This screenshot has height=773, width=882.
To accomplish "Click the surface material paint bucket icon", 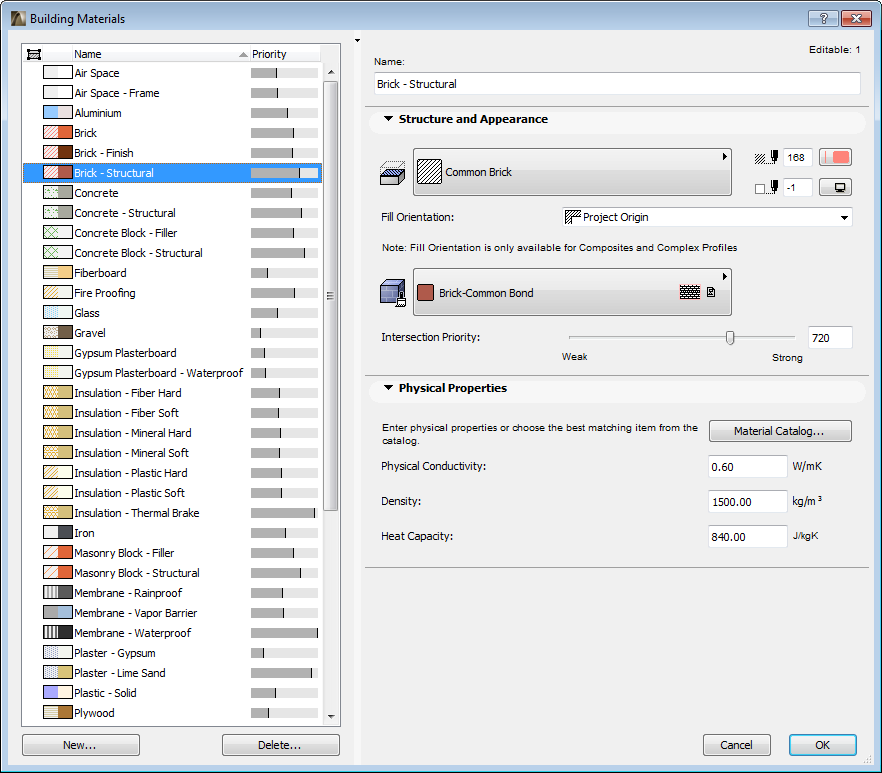I will [x=393, y=293].
